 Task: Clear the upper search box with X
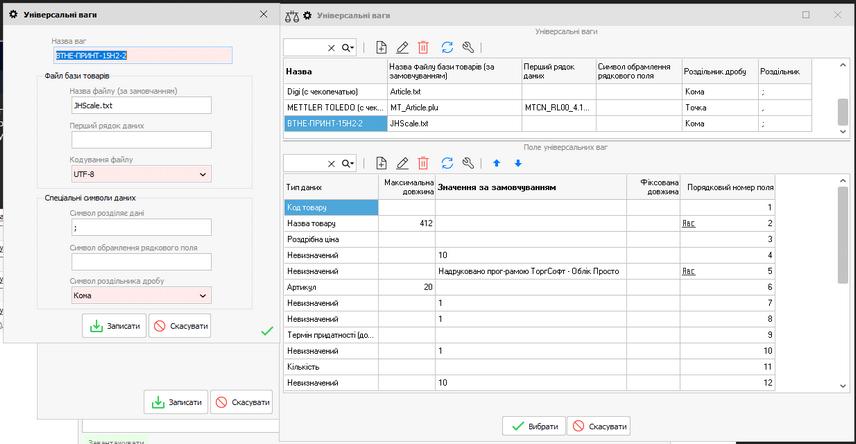[332, 48]
